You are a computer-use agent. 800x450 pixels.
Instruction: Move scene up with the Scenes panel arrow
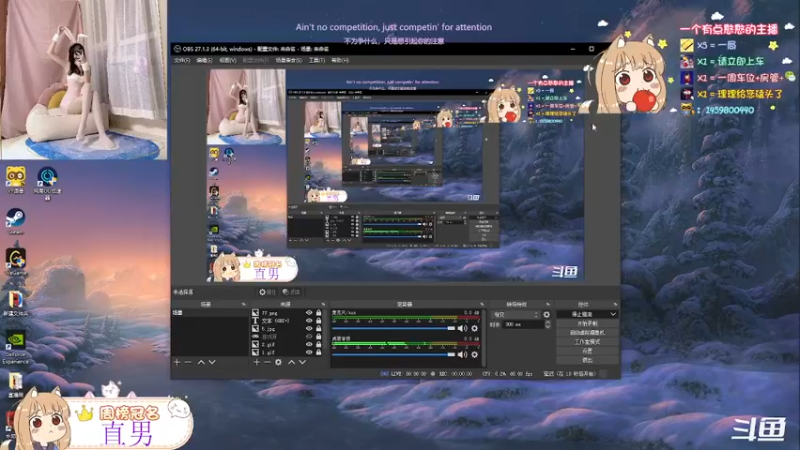pyautogui.click(x=201, y=362)
